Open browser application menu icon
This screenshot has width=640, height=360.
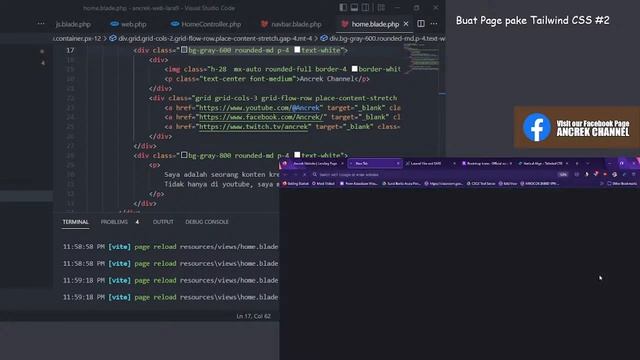click(634, 174)
